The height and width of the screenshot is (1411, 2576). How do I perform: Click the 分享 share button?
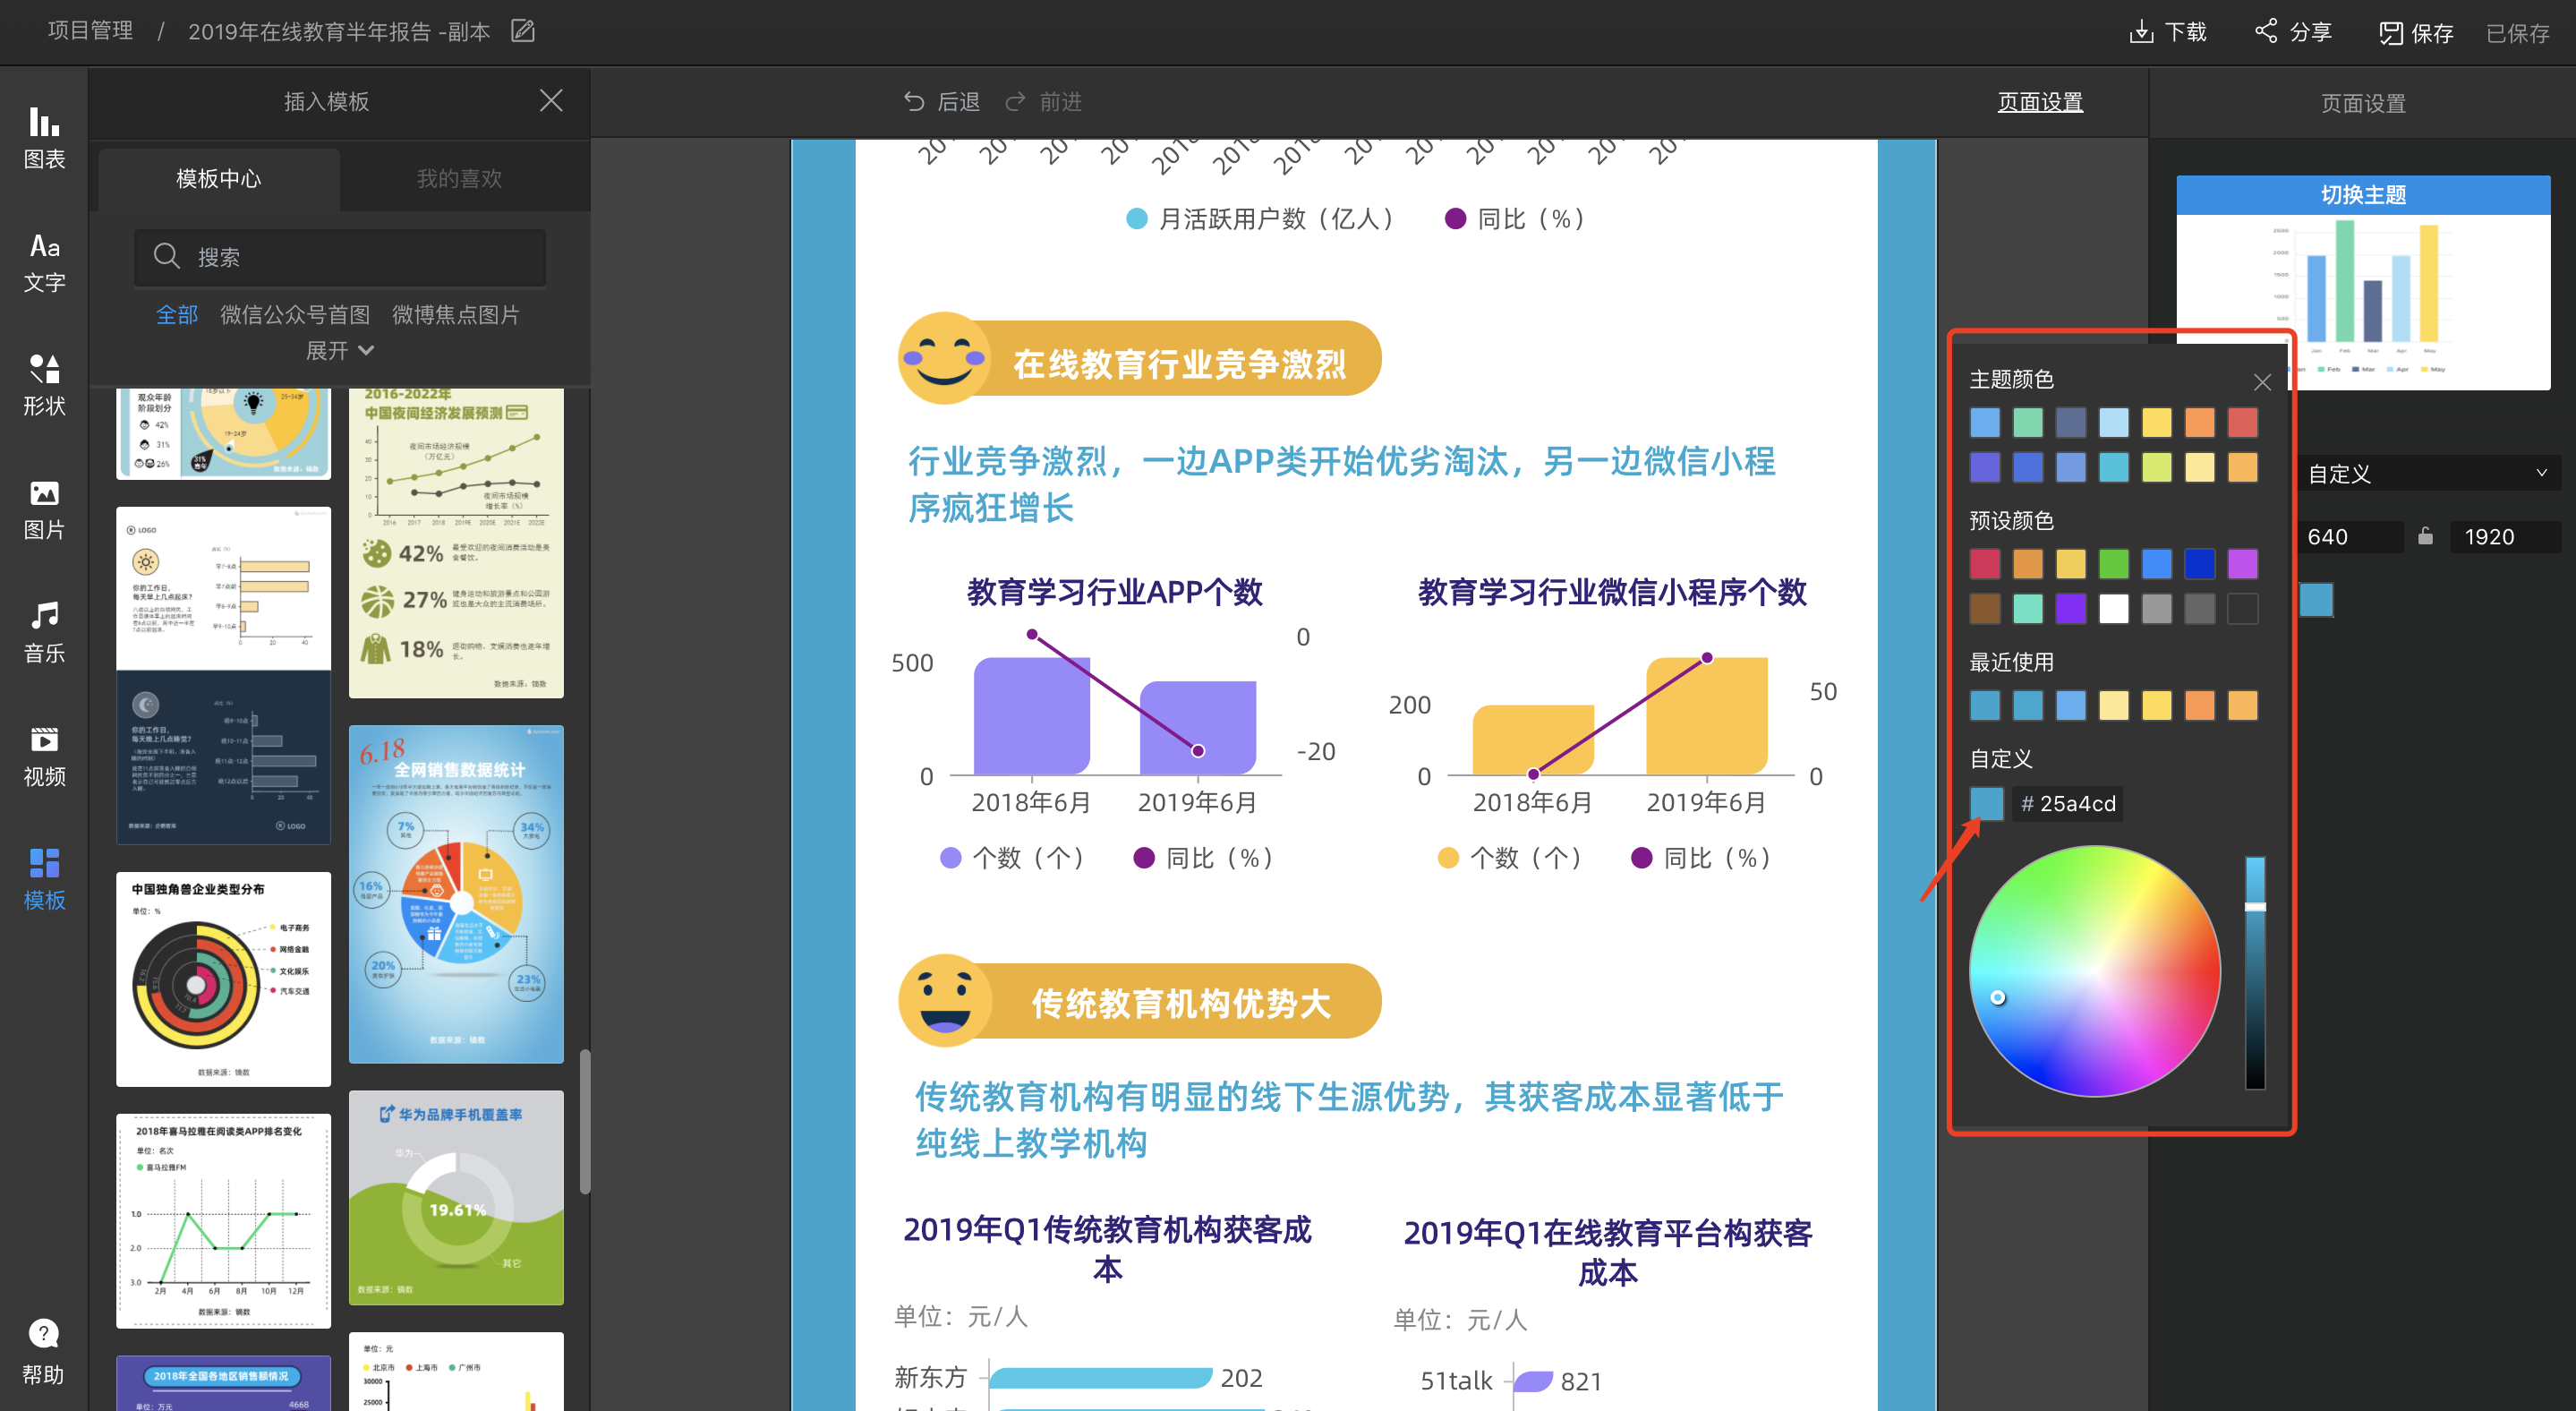point(2293,32)
